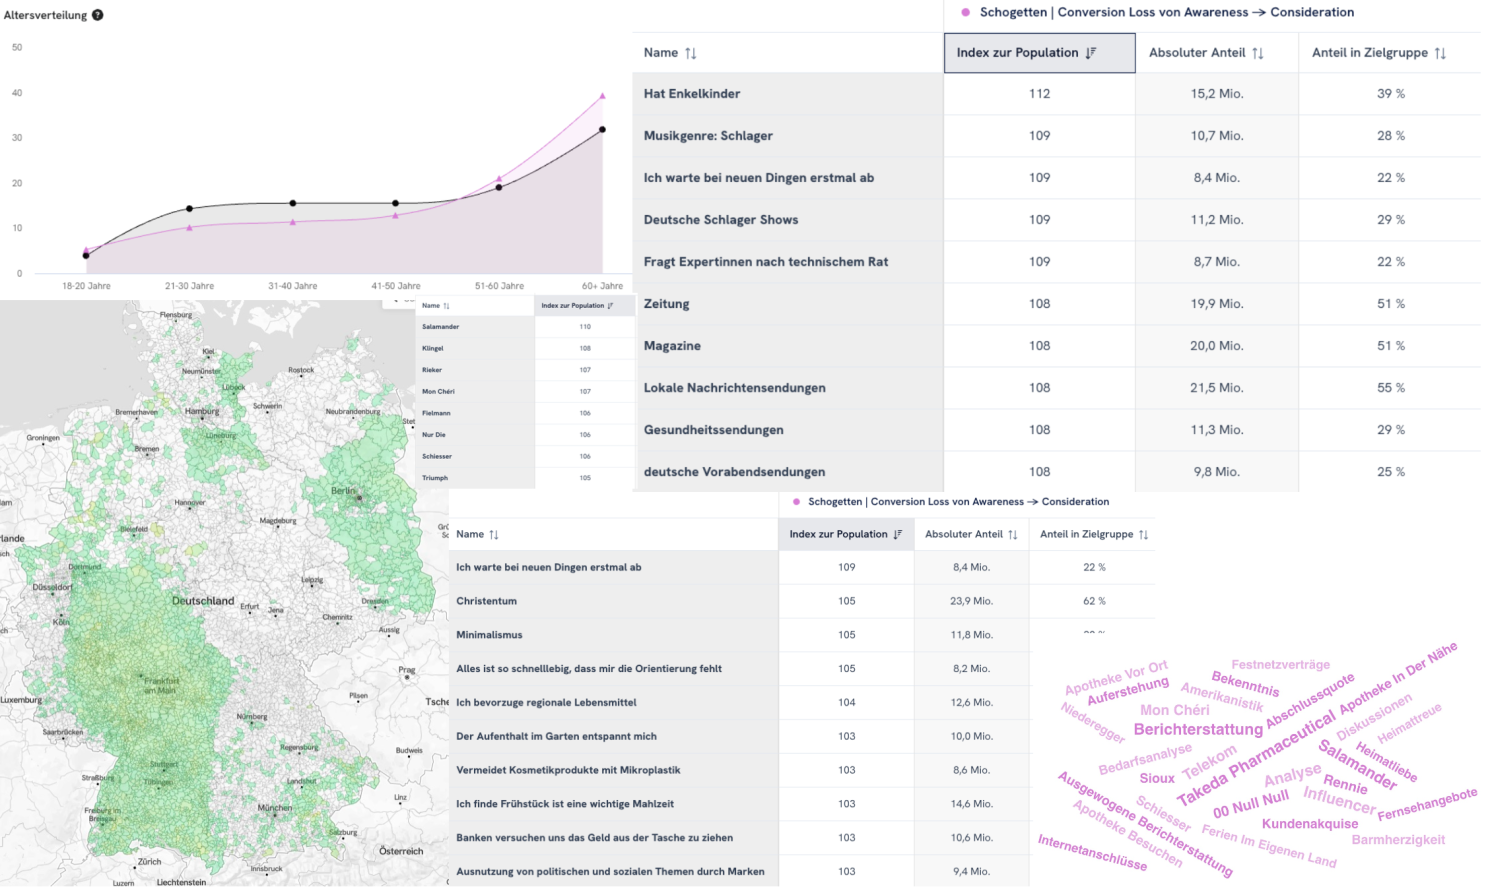Click Name sort icon in brand ranking table
1488x889 pixels.
pos(448,305)
